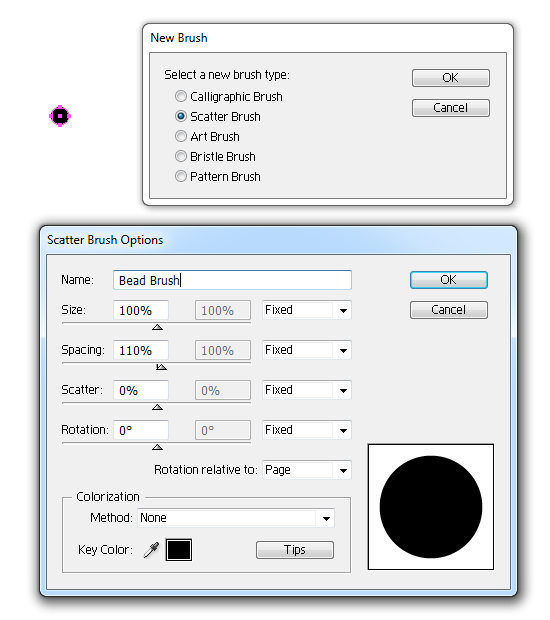Click the Size slider triangle handle

tap(157, 327)
